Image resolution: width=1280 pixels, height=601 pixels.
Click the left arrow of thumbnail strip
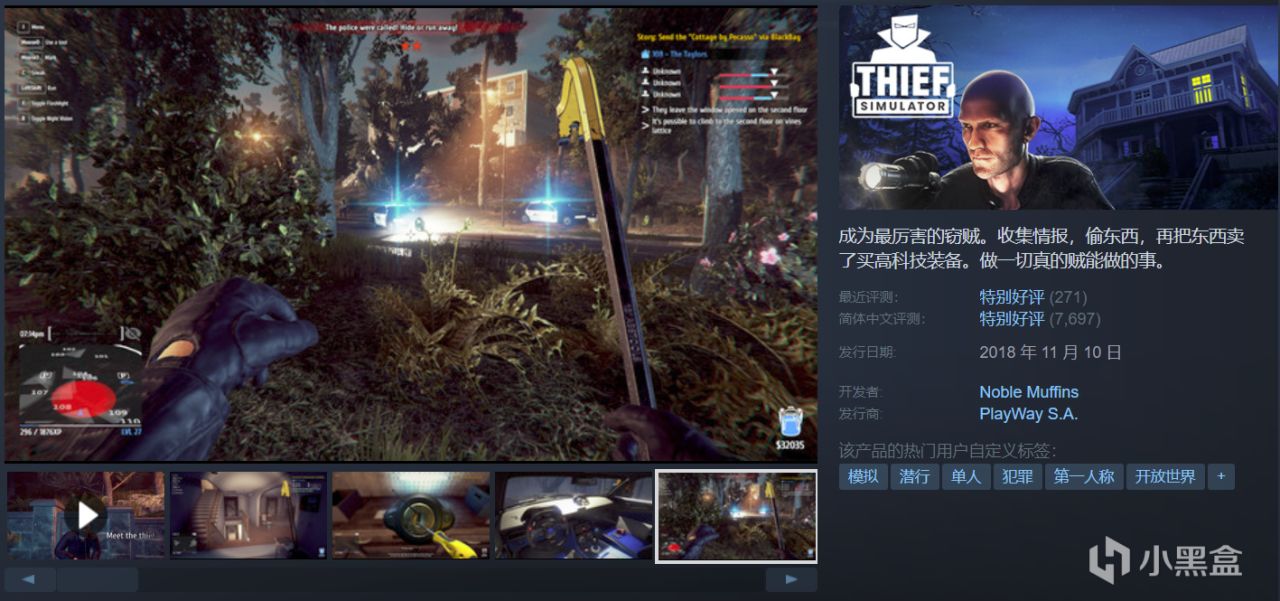pyautogui.click(x=29, y=579)
